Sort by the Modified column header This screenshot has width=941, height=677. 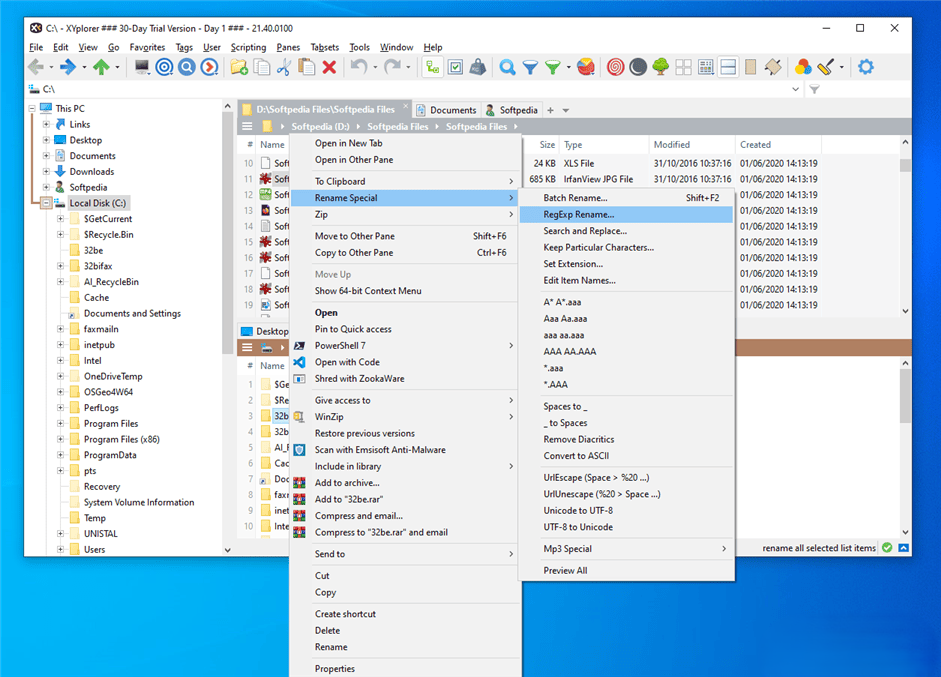click(692, 145)
